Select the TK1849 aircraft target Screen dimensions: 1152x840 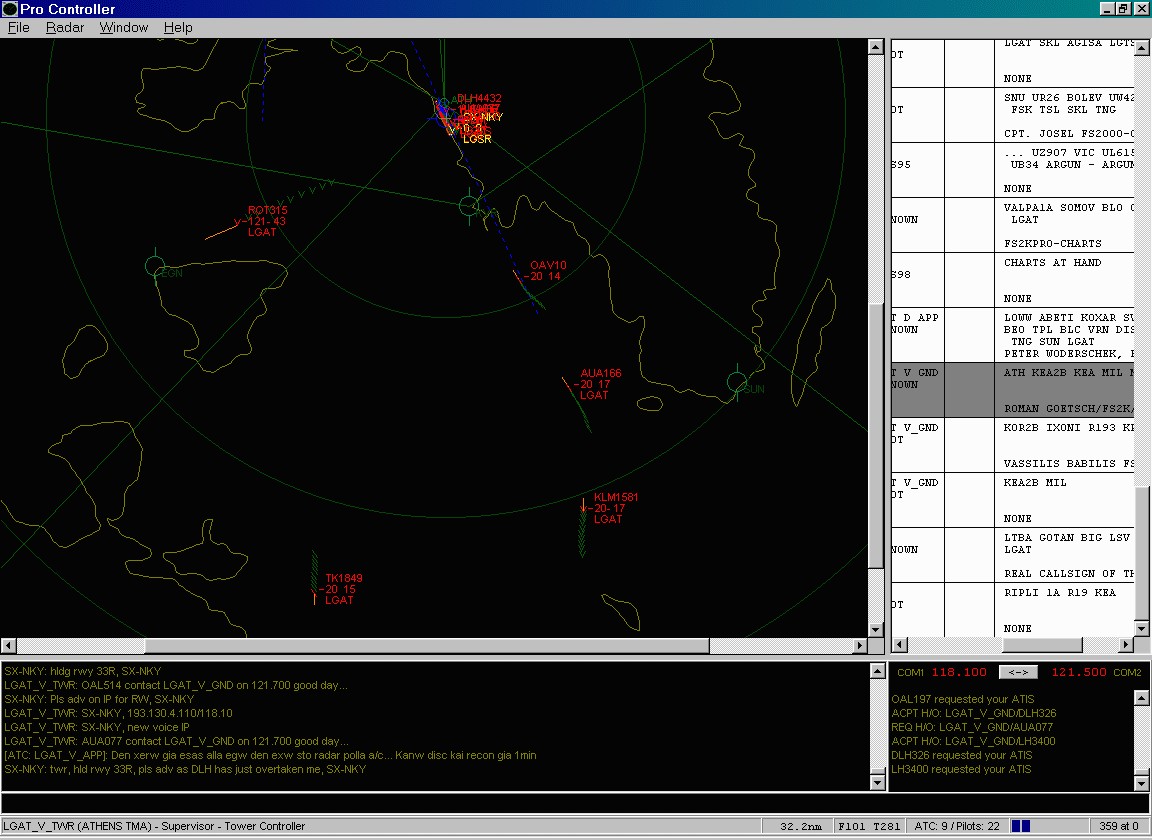click(x=314, y=592)
